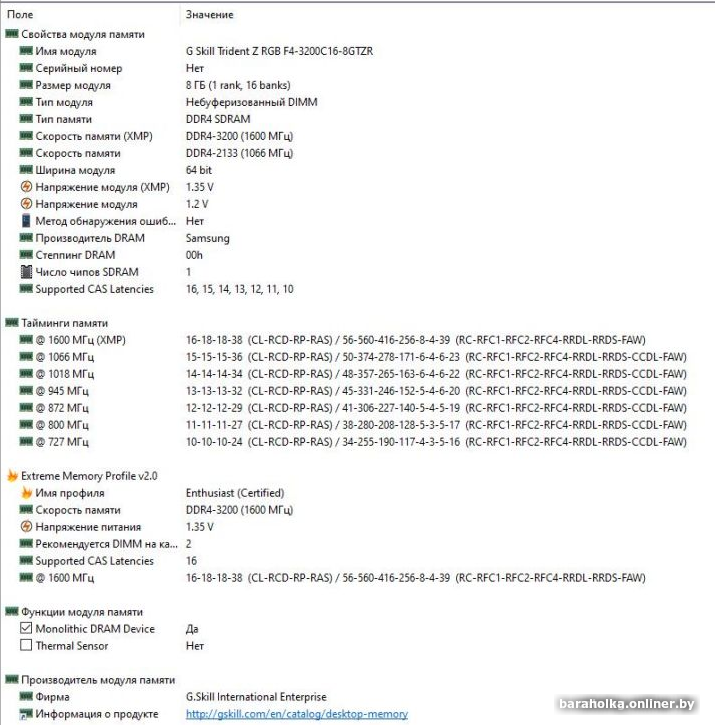Viewport: 715px width, 725px height.
Task: Toggle the Thermal Sensor checkbox
Action: click(x=26, y=645)
